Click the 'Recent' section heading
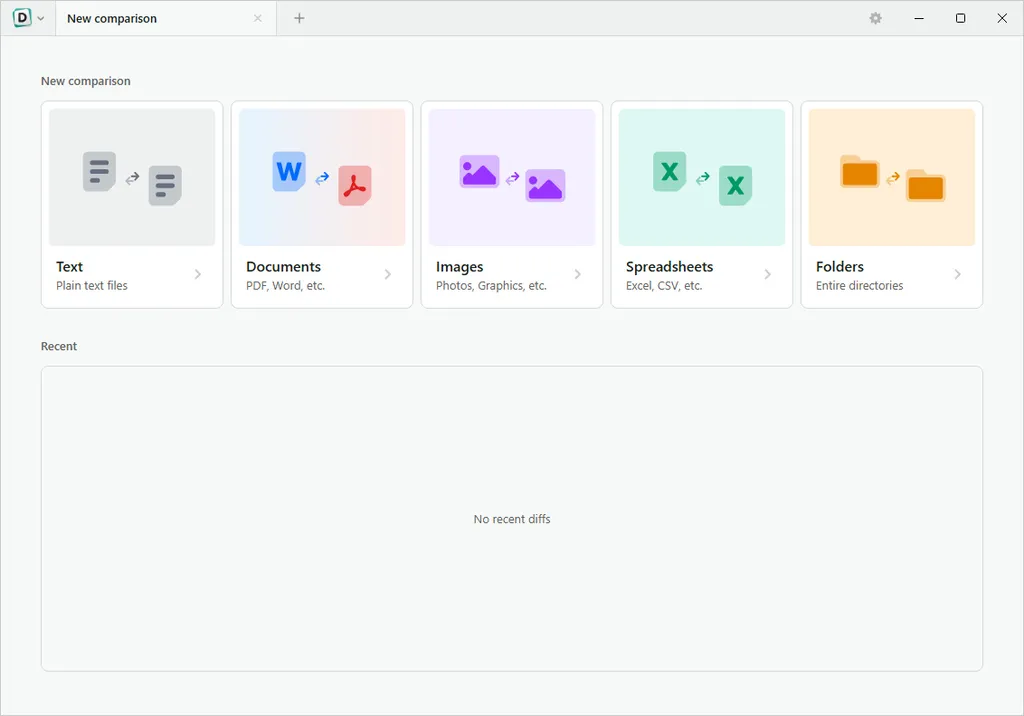The image size is (1024, 716). pyautogui.click(x=59, y=346)
